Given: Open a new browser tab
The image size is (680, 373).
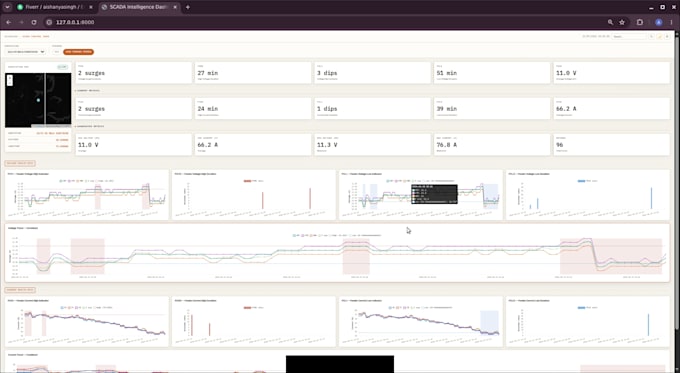Looking at the screenshot, I should (x=188, y=7).
